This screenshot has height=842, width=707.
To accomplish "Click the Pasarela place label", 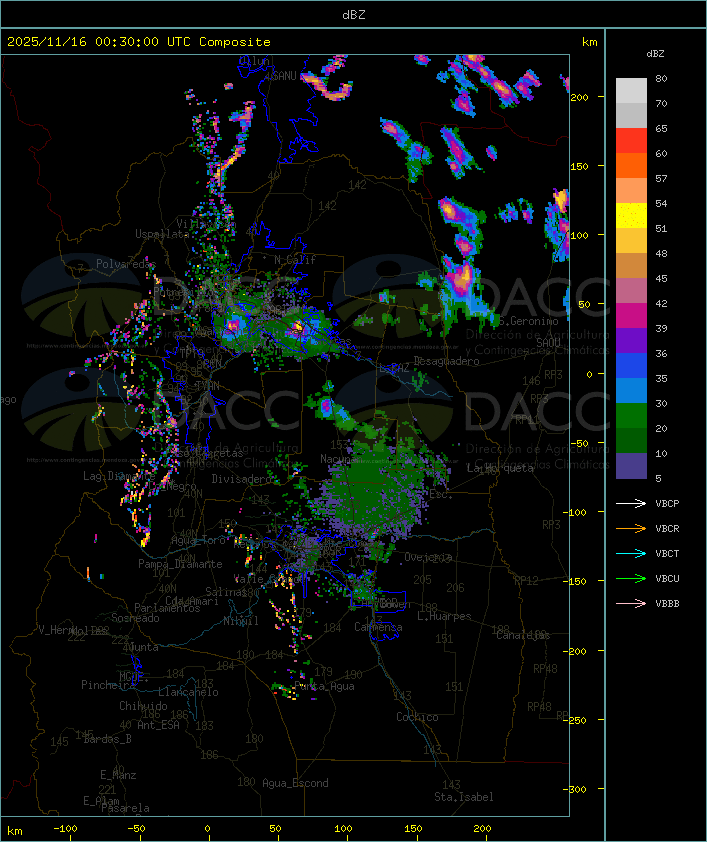I will click(x=125, y=808).
